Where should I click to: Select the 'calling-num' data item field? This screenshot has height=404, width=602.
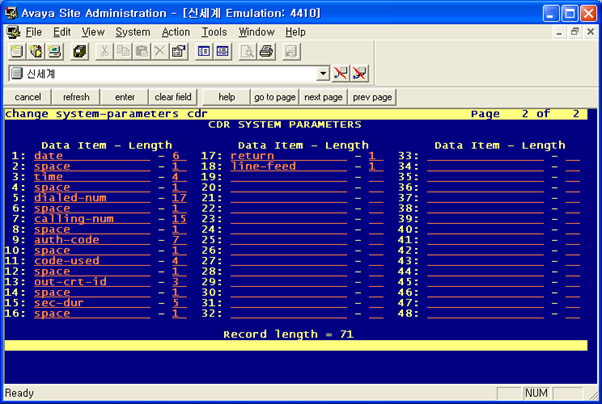pyautogui.click(x=92, y=219)
